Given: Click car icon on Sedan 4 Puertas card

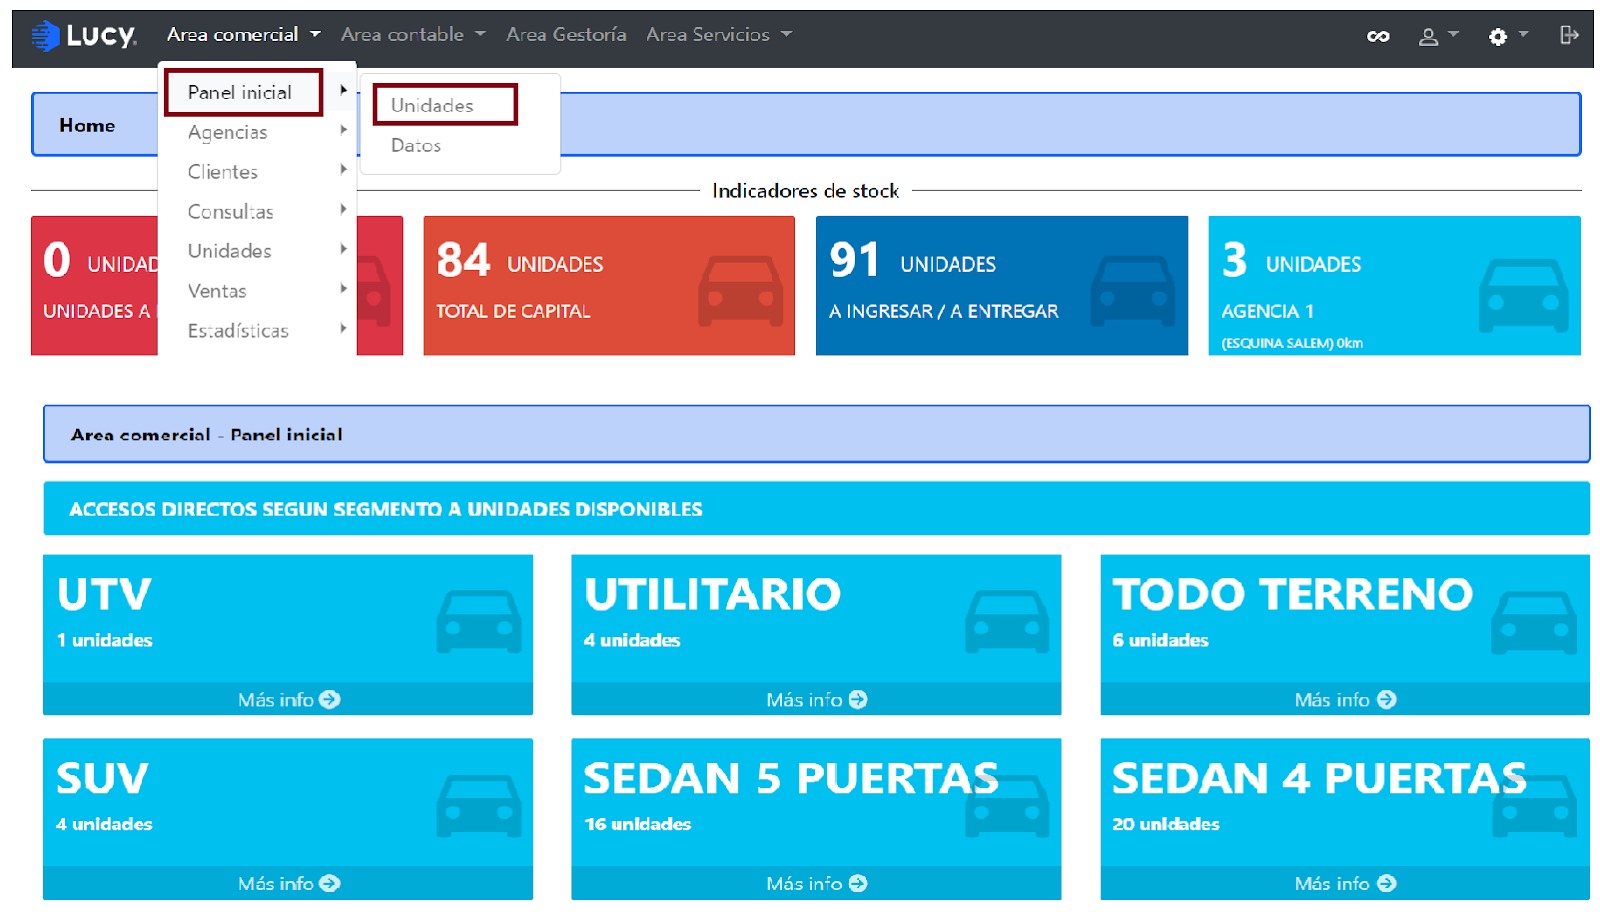Looking at the screenshot, I should coord(1534,806).
